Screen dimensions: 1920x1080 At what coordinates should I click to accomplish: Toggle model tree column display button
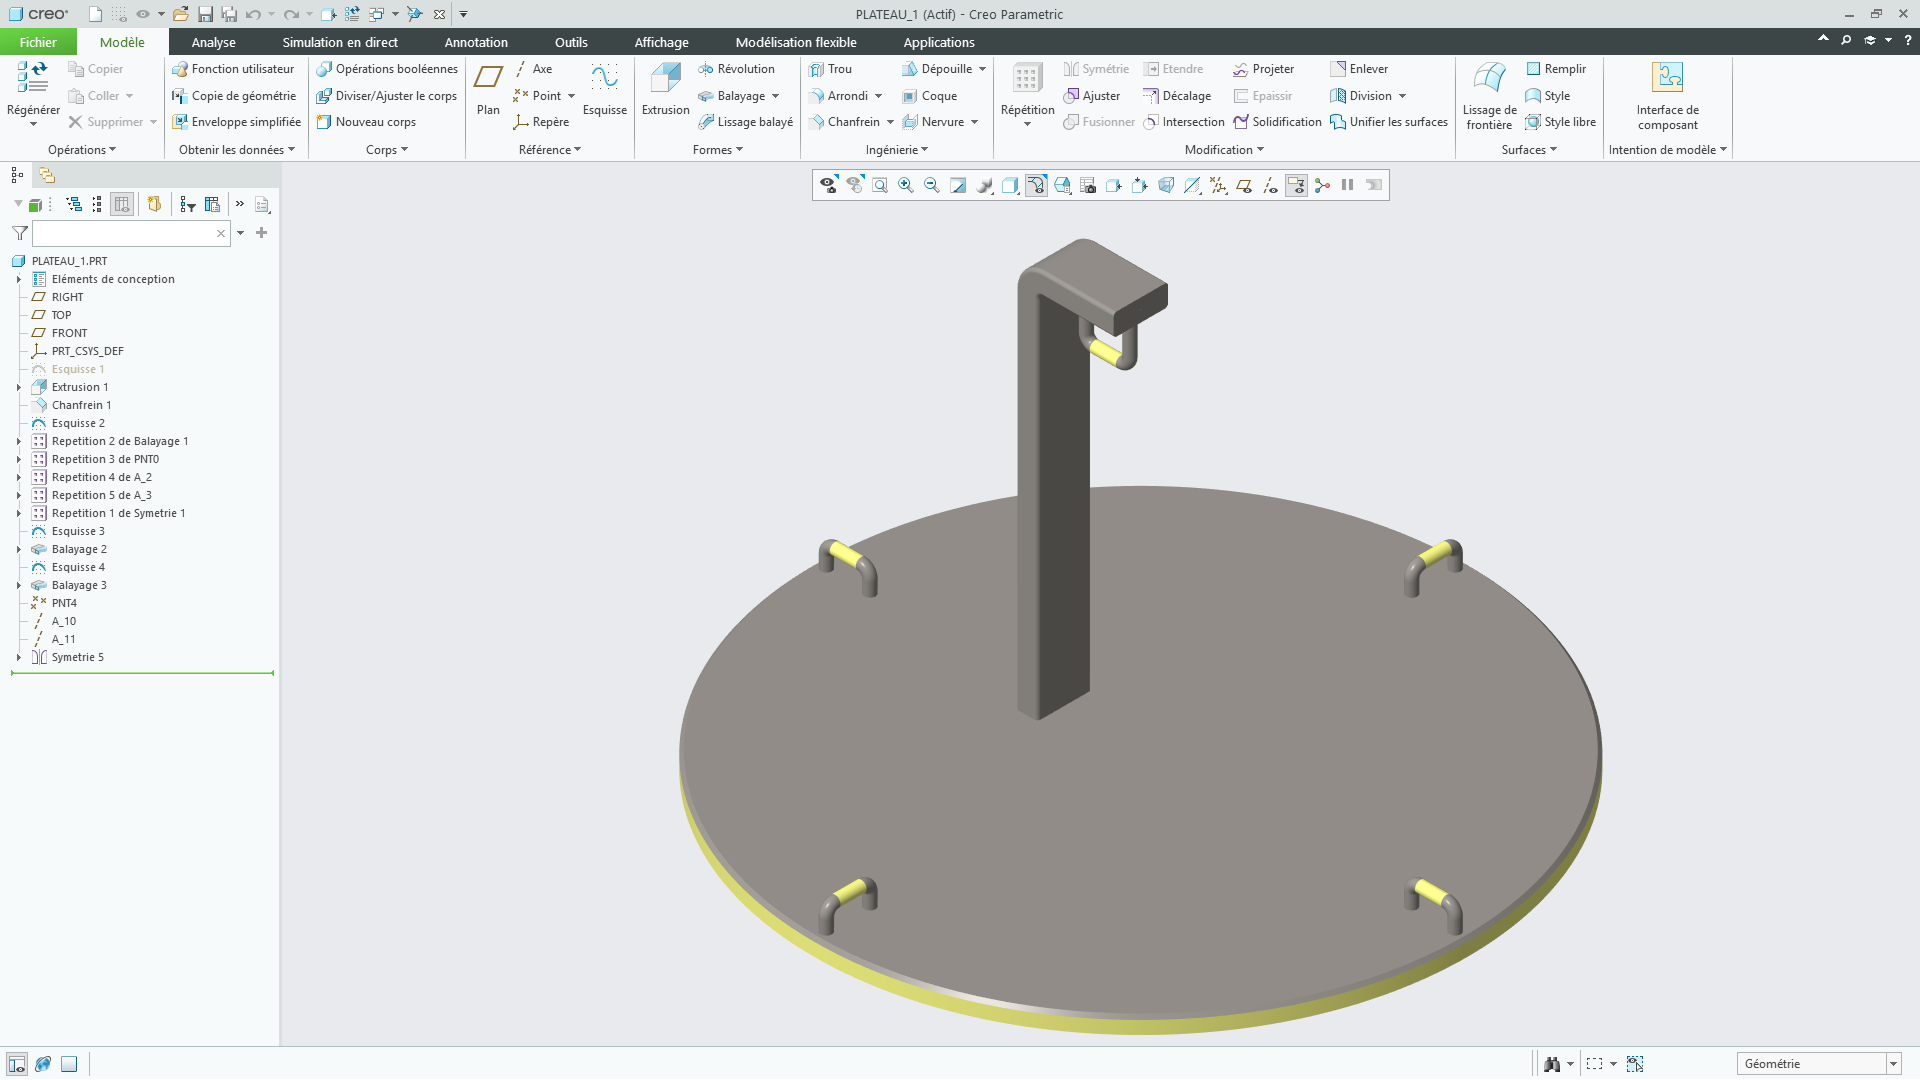tap(122, 204)
